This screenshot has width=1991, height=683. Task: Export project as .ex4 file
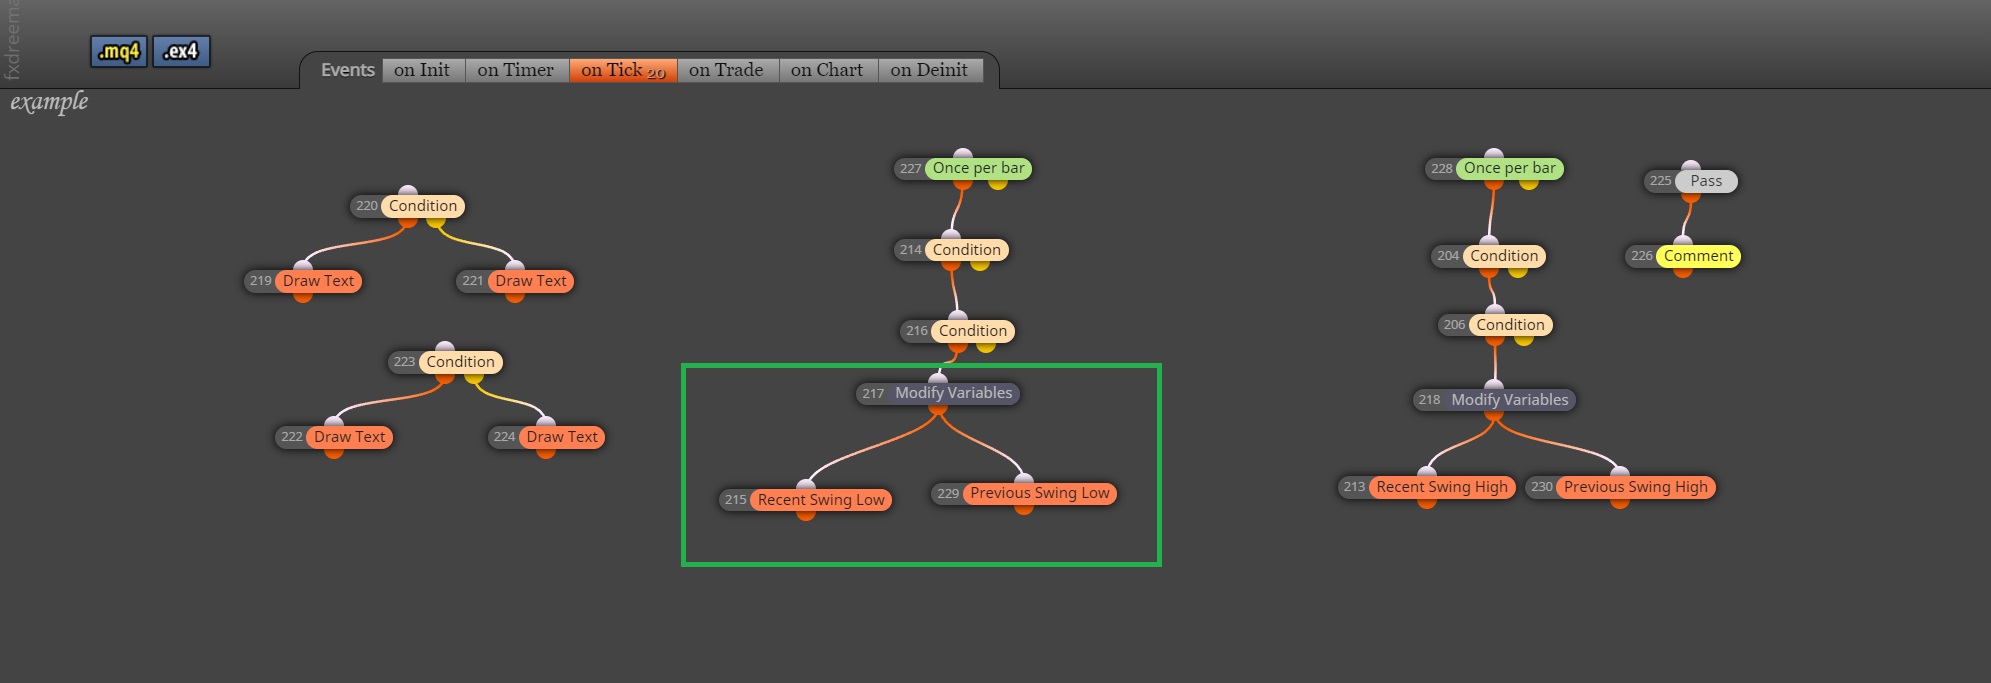[181, 51]
